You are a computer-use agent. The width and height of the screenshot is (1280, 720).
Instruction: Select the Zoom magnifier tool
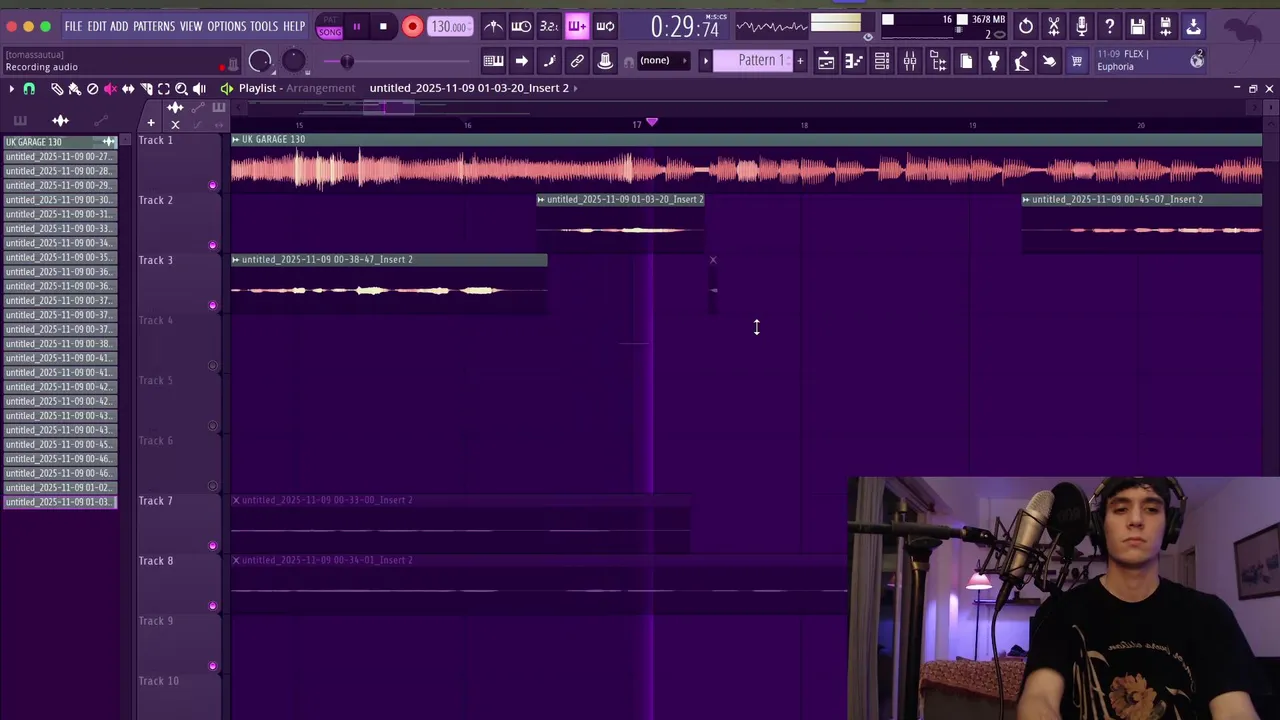[181, 89]
